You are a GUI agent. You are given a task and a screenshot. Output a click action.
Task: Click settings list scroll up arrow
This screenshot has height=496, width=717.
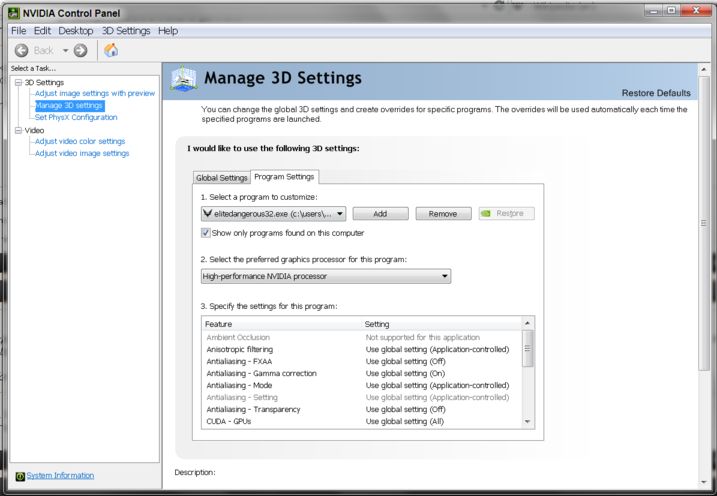click(528, 323)
